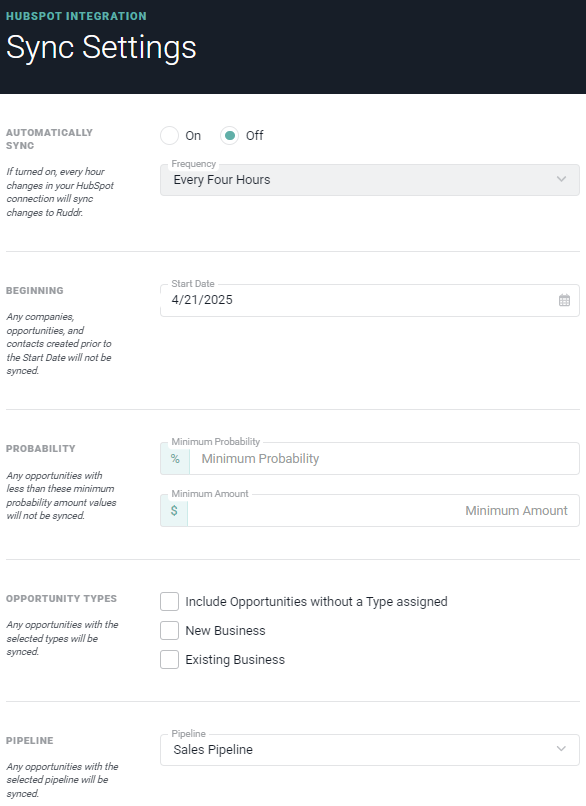Screen dimensions: 586x806
Task: Check Include Opportunities without a Type assigned
Action: point(169,601)
